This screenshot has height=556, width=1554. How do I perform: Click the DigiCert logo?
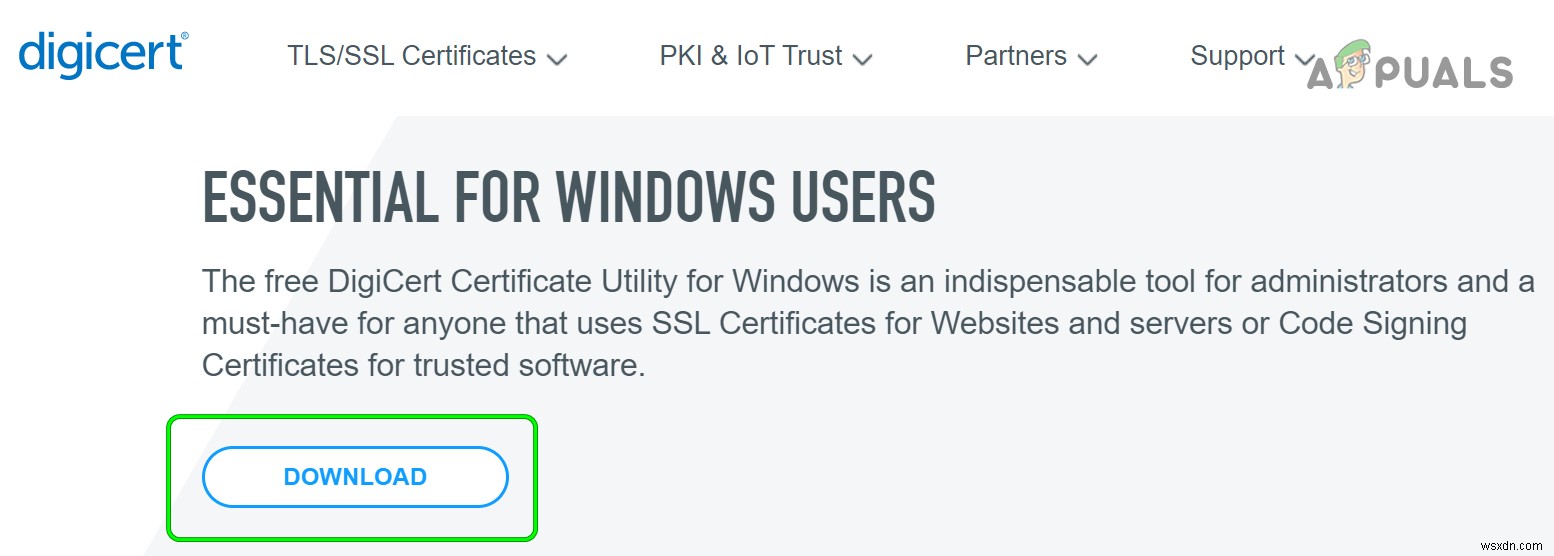coord(100,54)
